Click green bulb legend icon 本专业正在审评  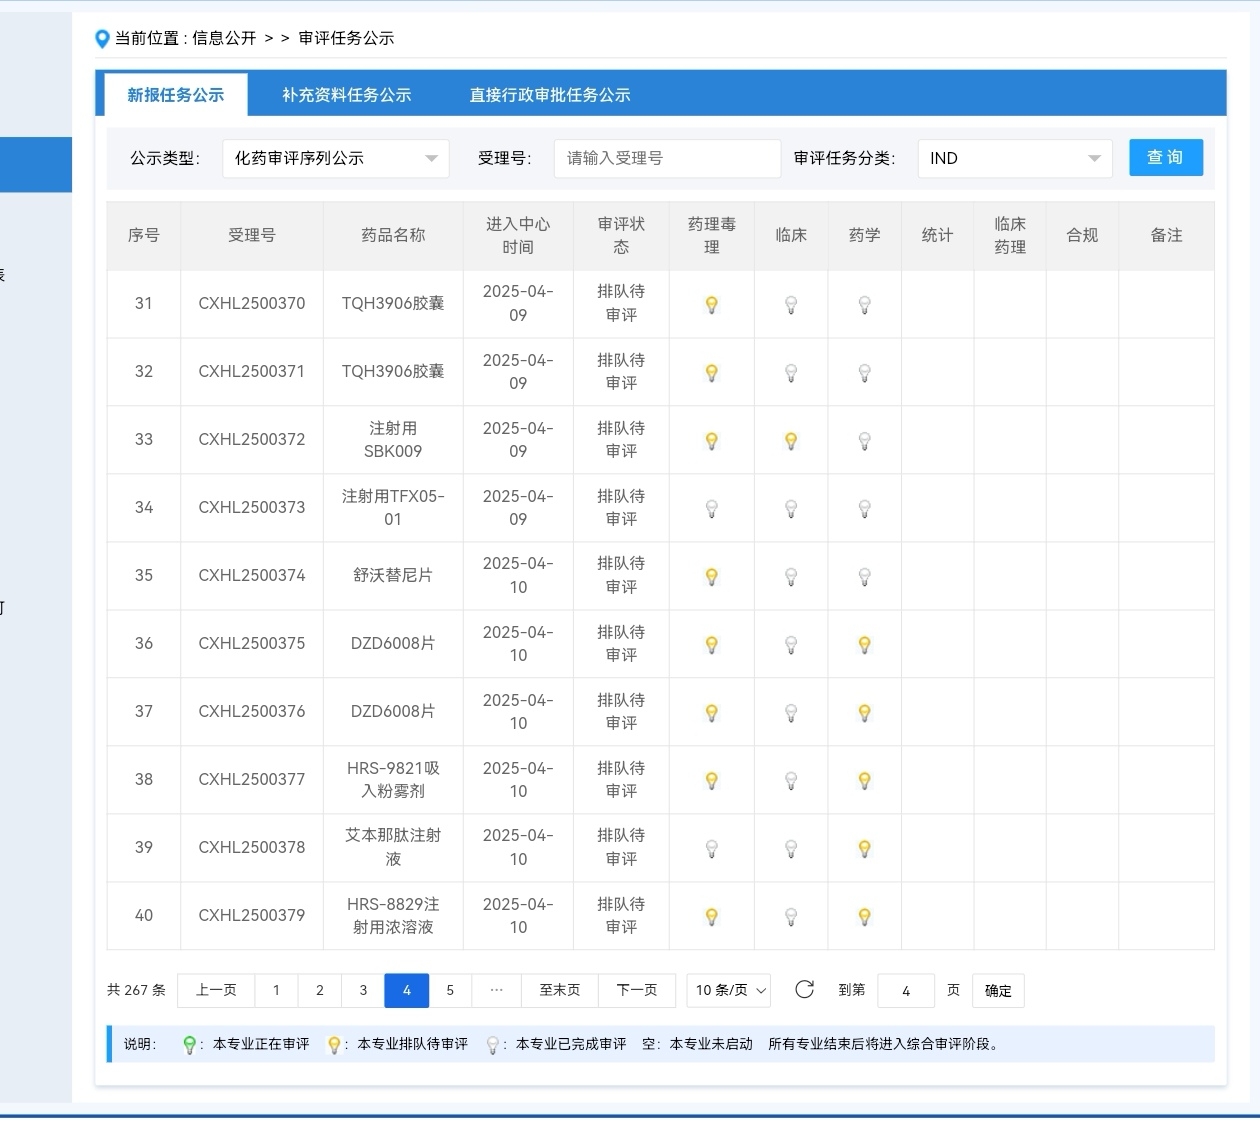tap(189, 1045)
